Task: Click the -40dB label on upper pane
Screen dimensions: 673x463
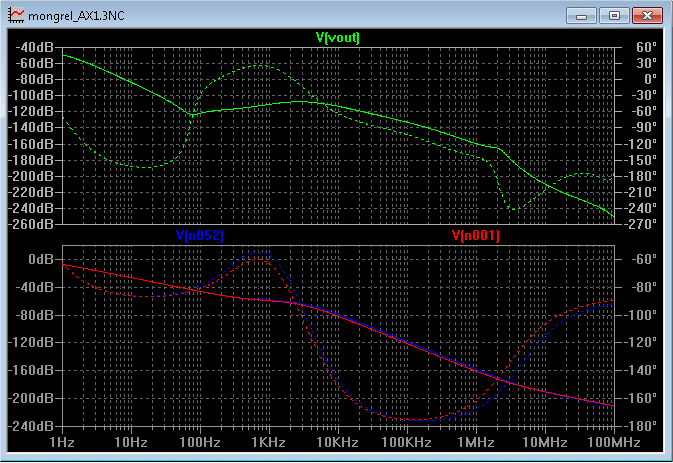Action: click(x=34, y=47)
